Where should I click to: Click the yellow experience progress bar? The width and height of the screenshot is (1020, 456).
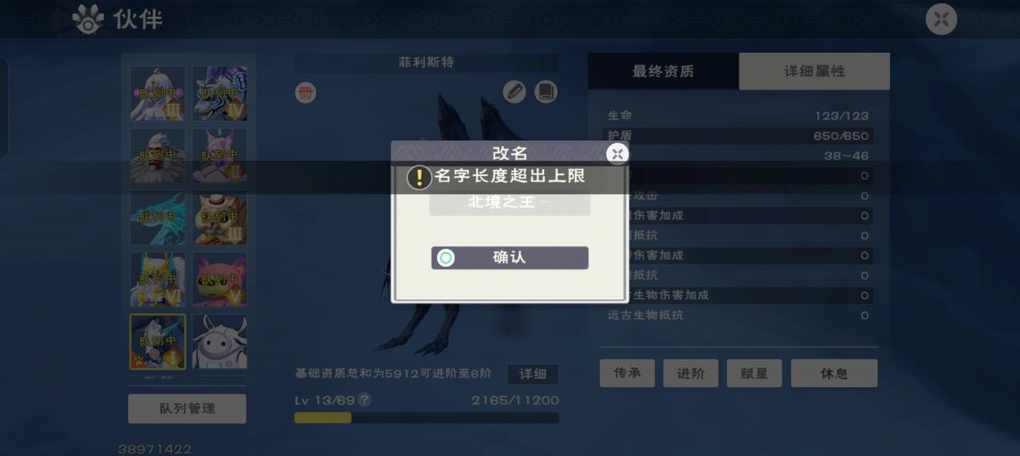[x=426, y=418]
